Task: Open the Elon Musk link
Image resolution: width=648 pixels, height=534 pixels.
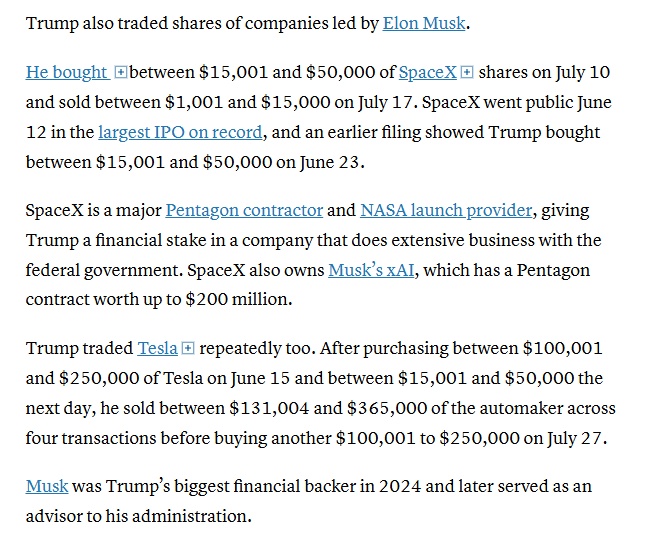Action: point(424,23)
